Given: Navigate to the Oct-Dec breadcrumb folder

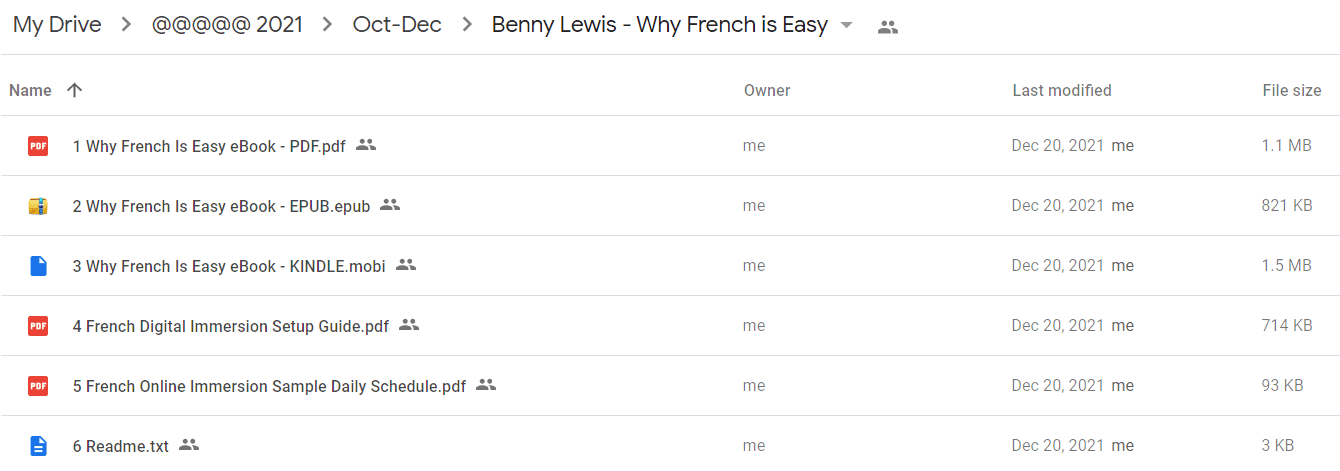Looking at the screenshot, I should tap(397, 25).
